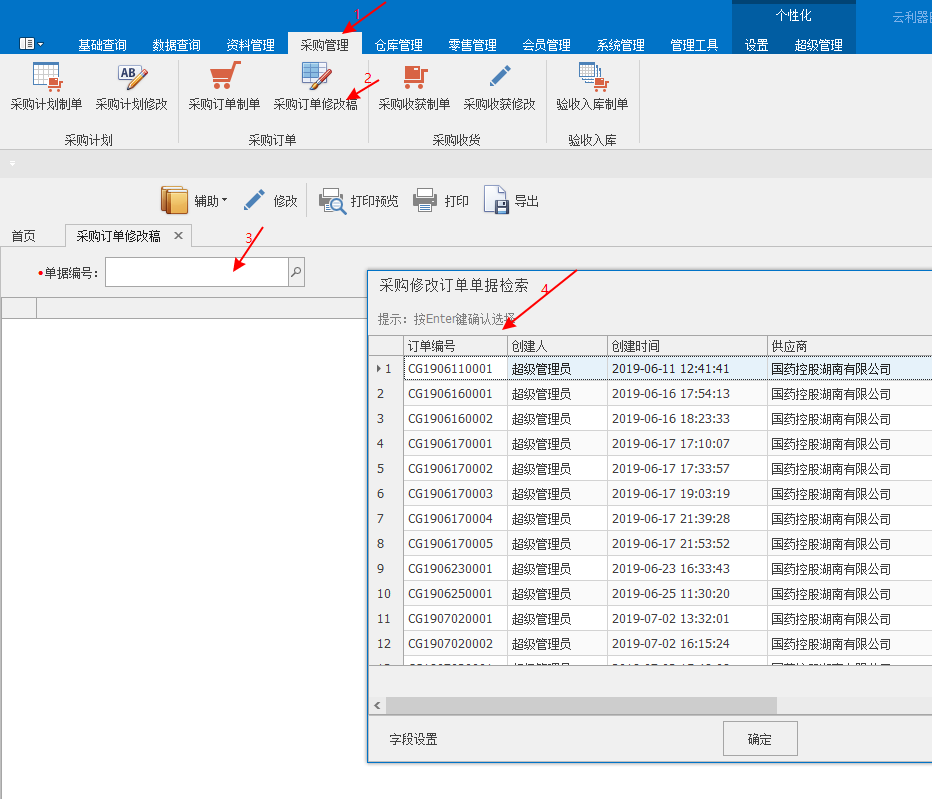Close the 采购订单修改稿 tab

click(178, 235)
